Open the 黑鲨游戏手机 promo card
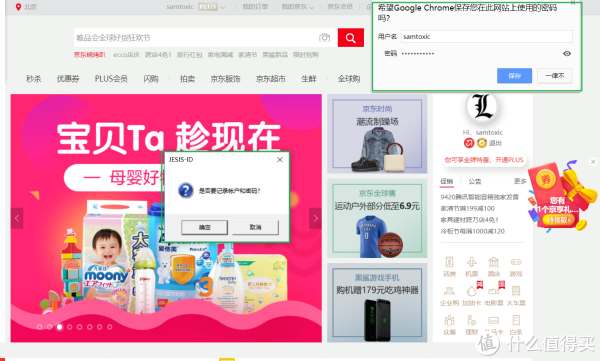The image size is (600, 361). pos(377,302)
